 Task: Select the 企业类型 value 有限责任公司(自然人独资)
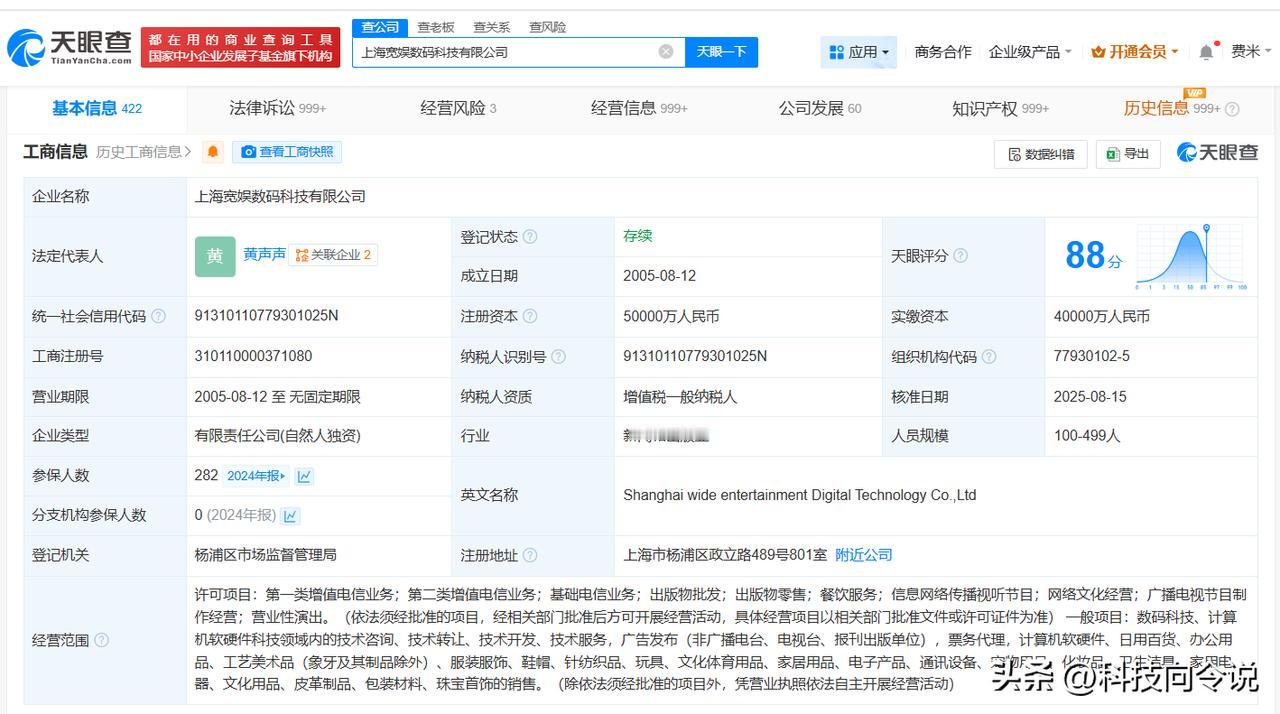click(x=277, y=436)
